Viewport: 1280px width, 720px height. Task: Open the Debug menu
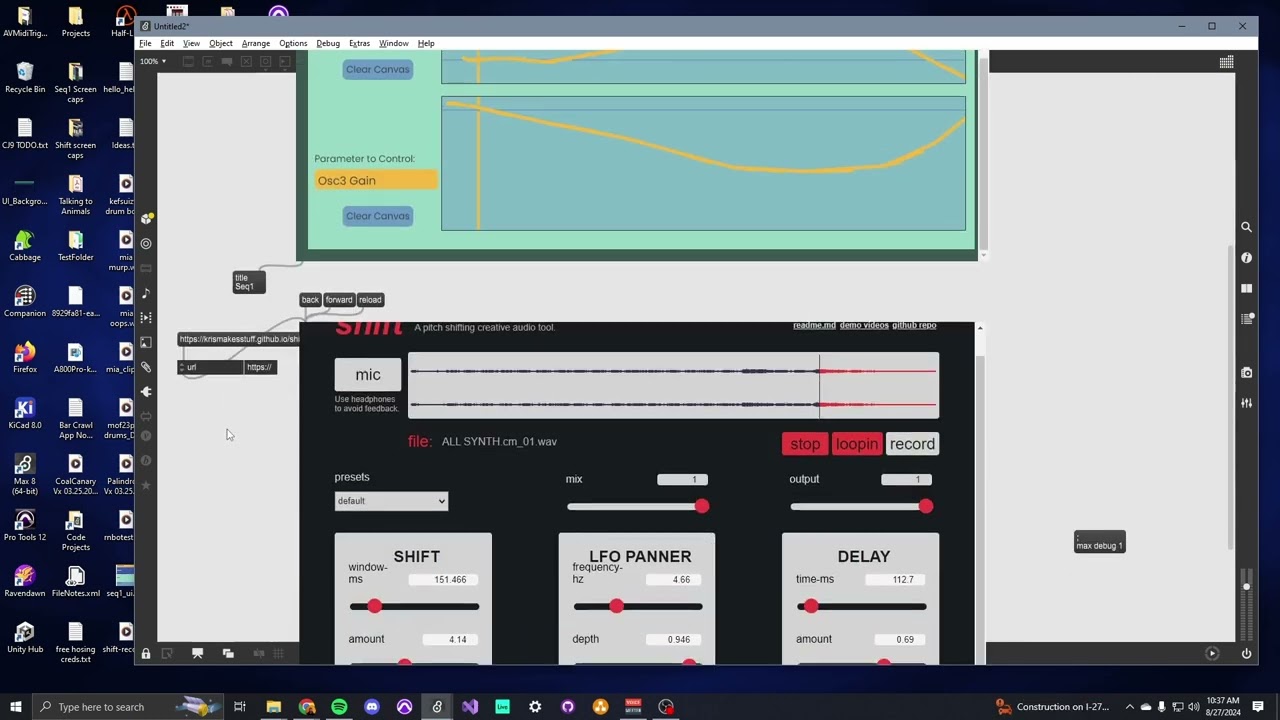pos(328,43)
